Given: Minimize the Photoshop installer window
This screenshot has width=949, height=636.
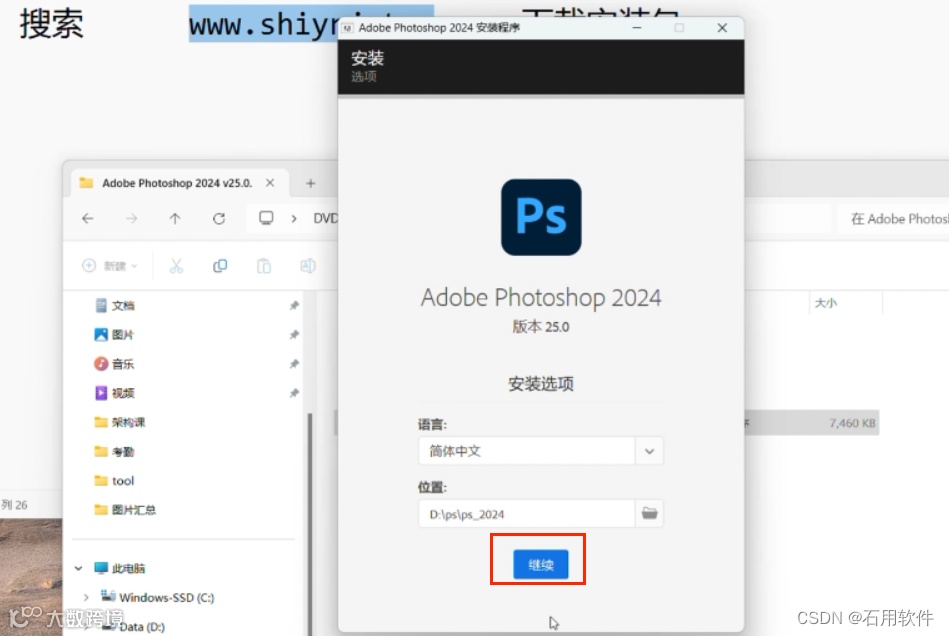Looking at the screenshot, I should (637, 28).
